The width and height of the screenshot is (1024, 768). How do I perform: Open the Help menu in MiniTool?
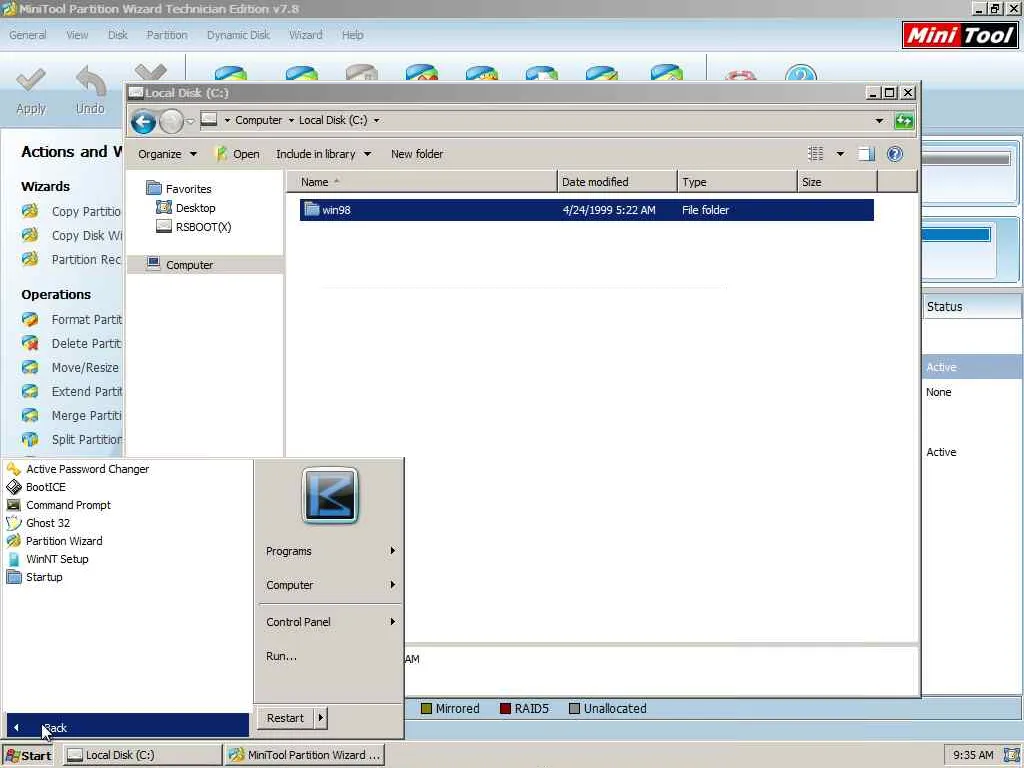coord(353,35)
